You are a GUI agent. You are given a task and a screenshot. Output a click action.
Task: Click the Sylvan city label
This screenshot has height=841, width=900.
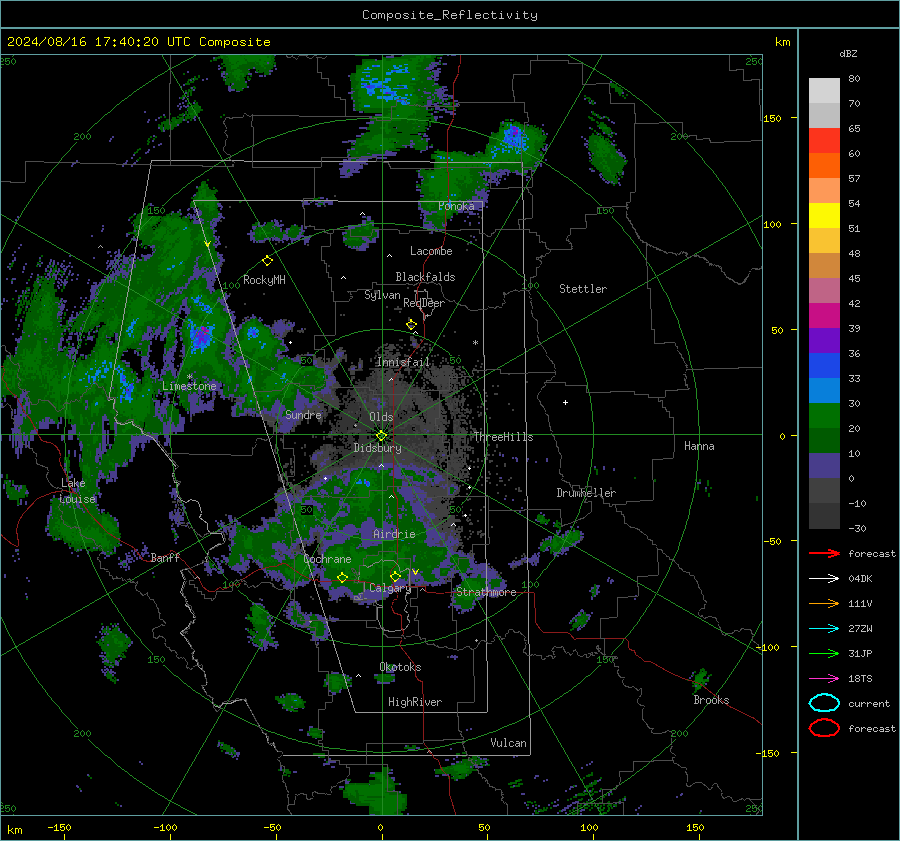coord(382,295)
